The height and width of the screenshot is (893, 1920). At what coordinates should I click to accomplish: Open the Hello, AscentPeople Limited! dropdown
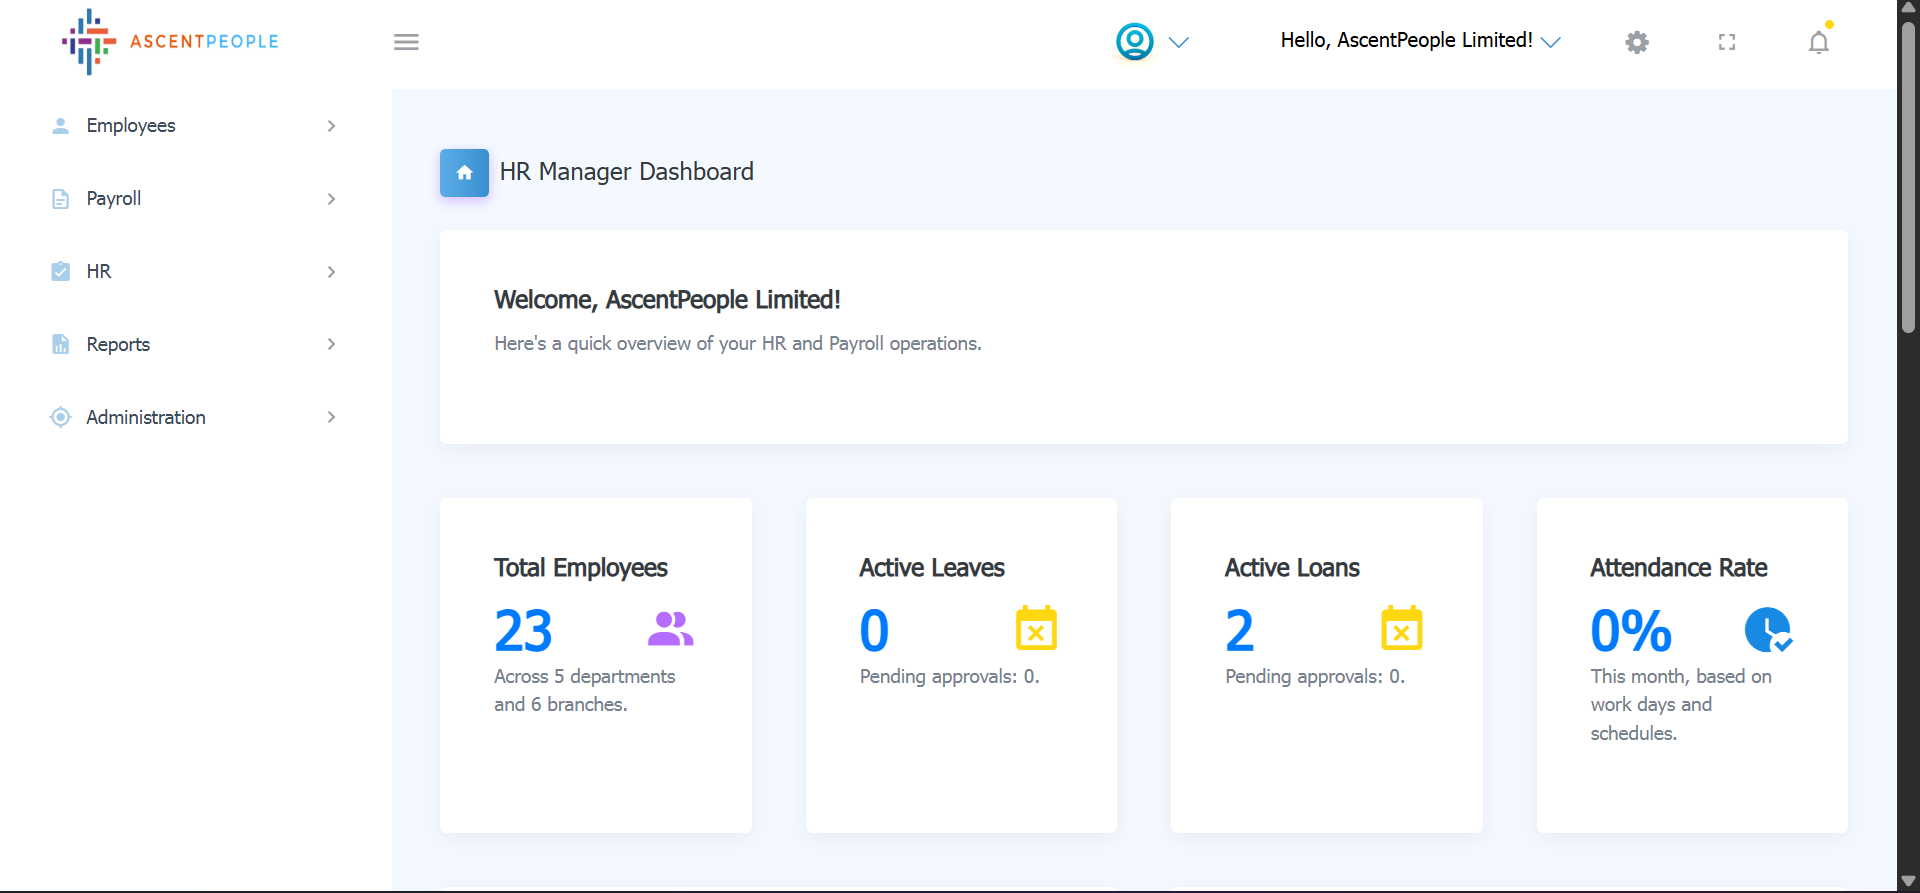[1420, 41]
